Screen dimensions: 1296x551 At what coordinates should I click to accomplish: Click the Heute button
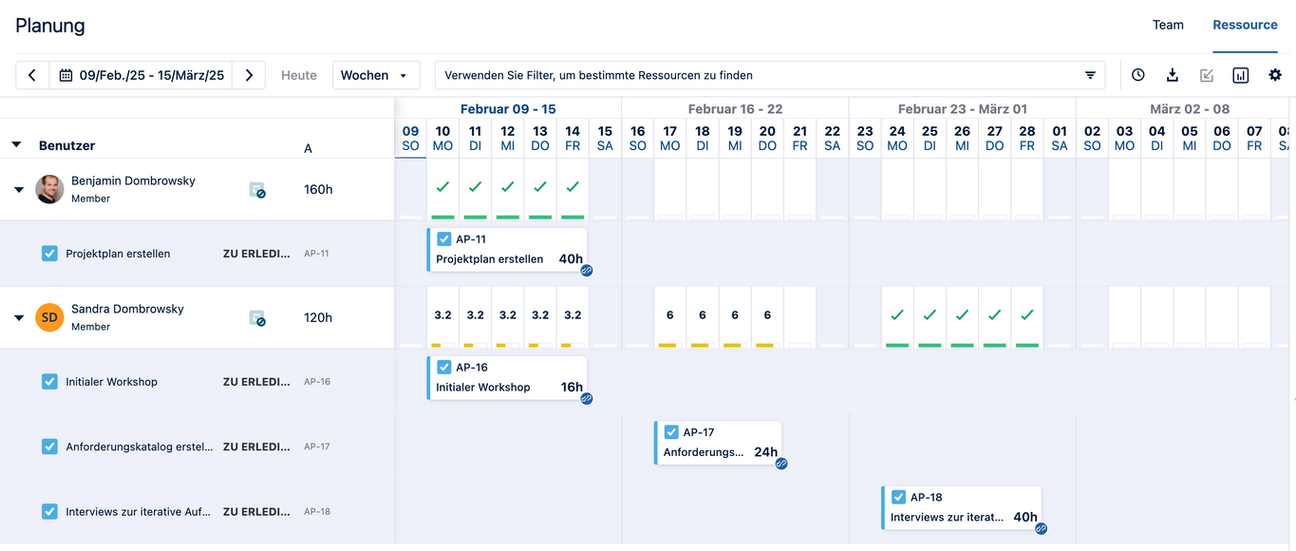(299, 75)
